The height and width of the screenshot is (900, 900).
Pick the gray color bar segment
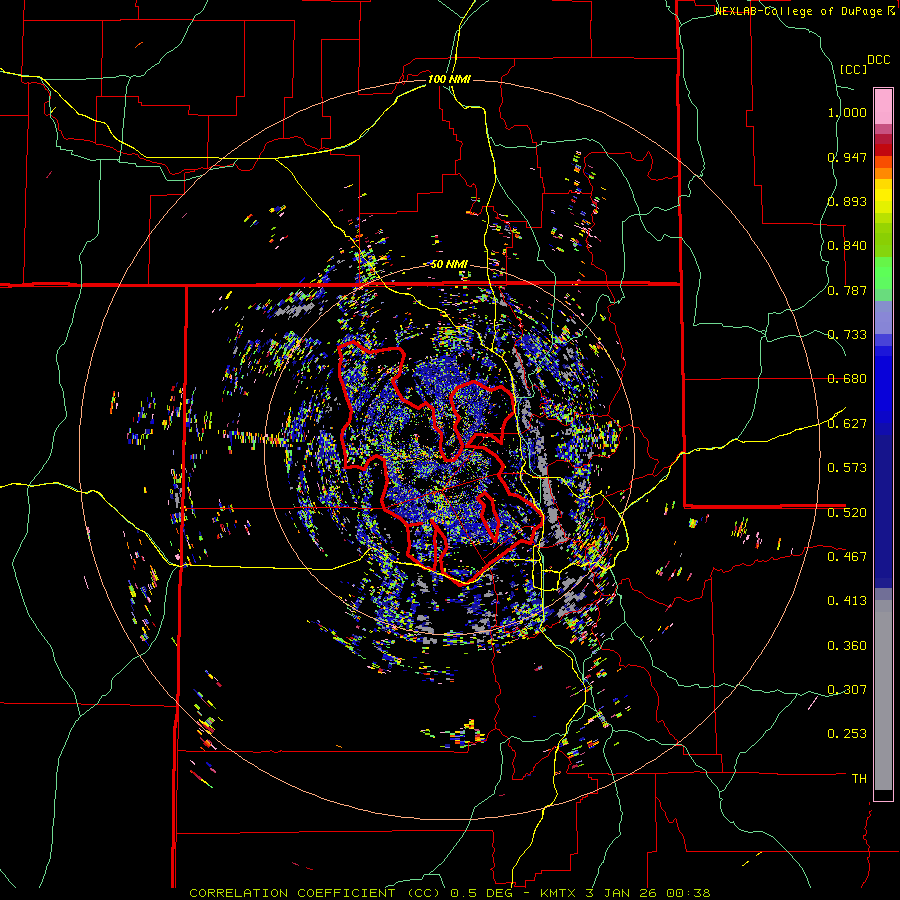[883, 695]
